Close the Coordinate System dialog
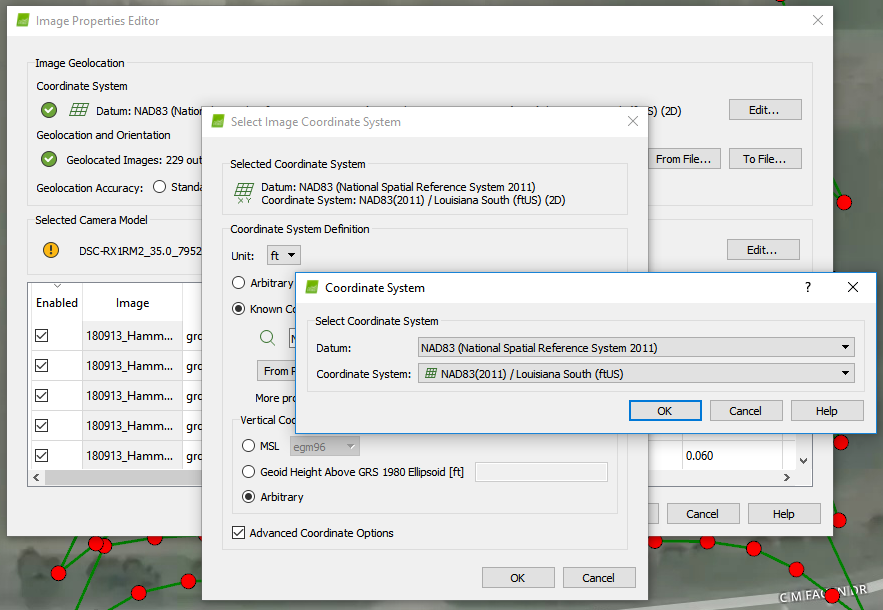 [x=853, y=287]
